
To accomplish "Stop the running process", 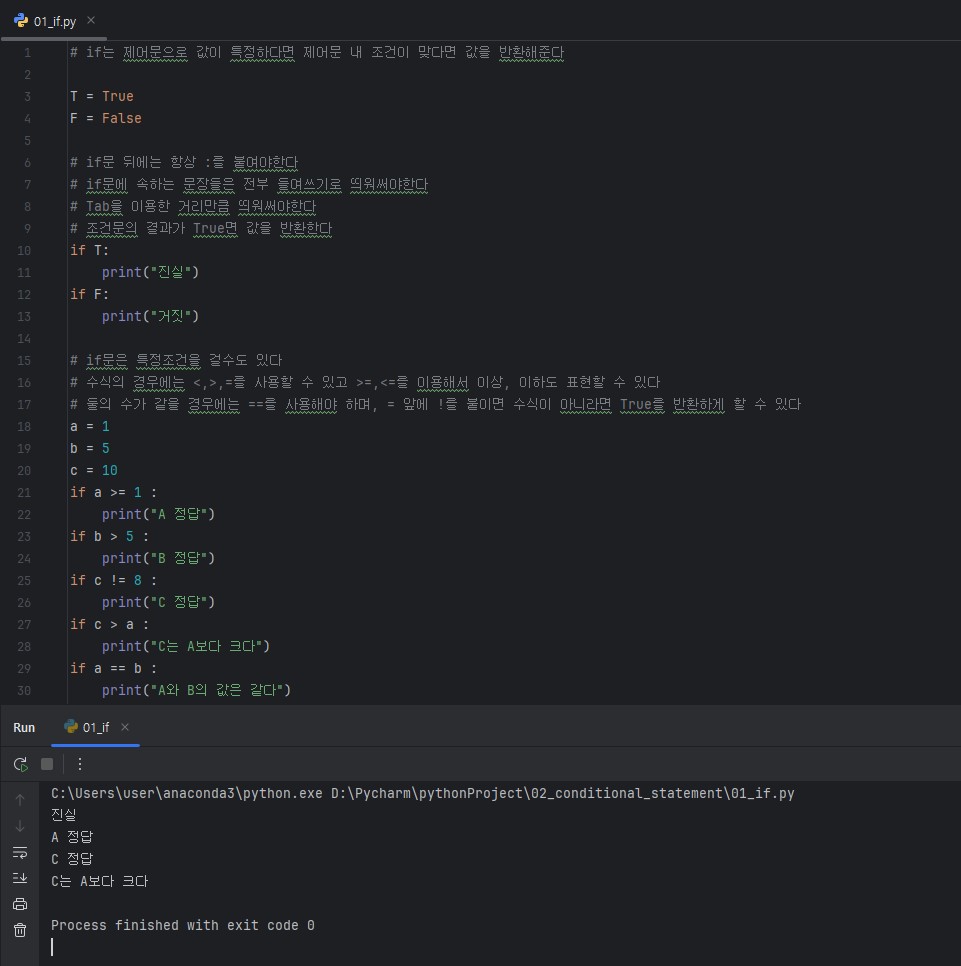I will point(47,765).
